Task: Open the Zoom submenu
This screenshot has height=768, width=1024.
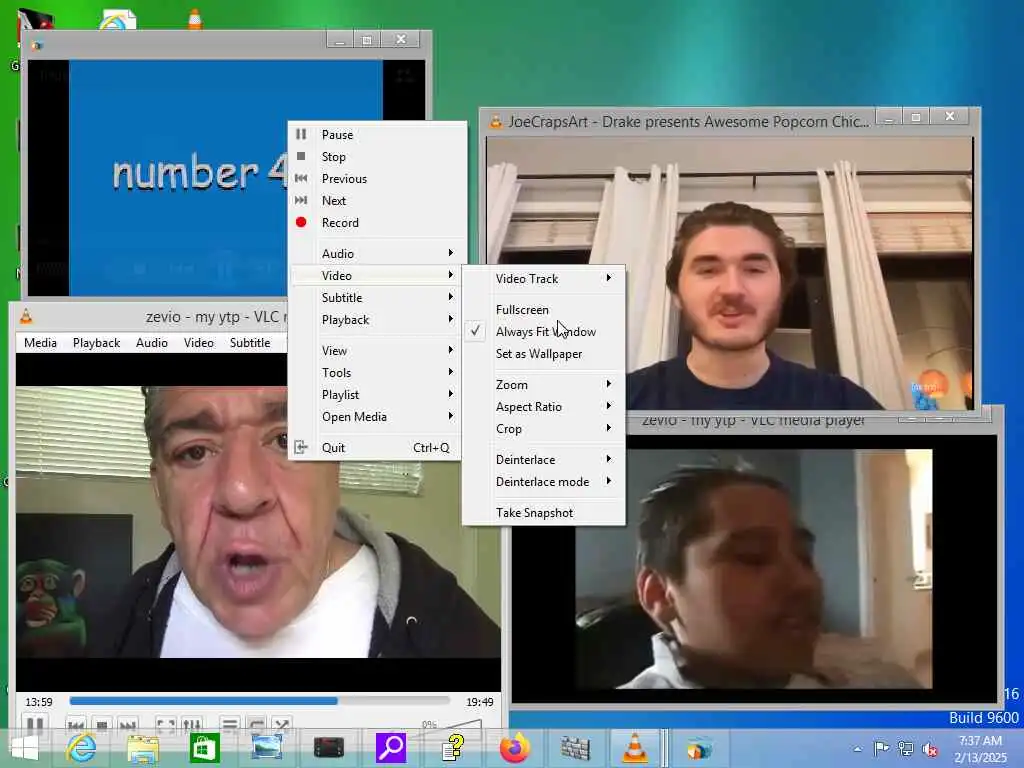Action: (x=543, y=385)
